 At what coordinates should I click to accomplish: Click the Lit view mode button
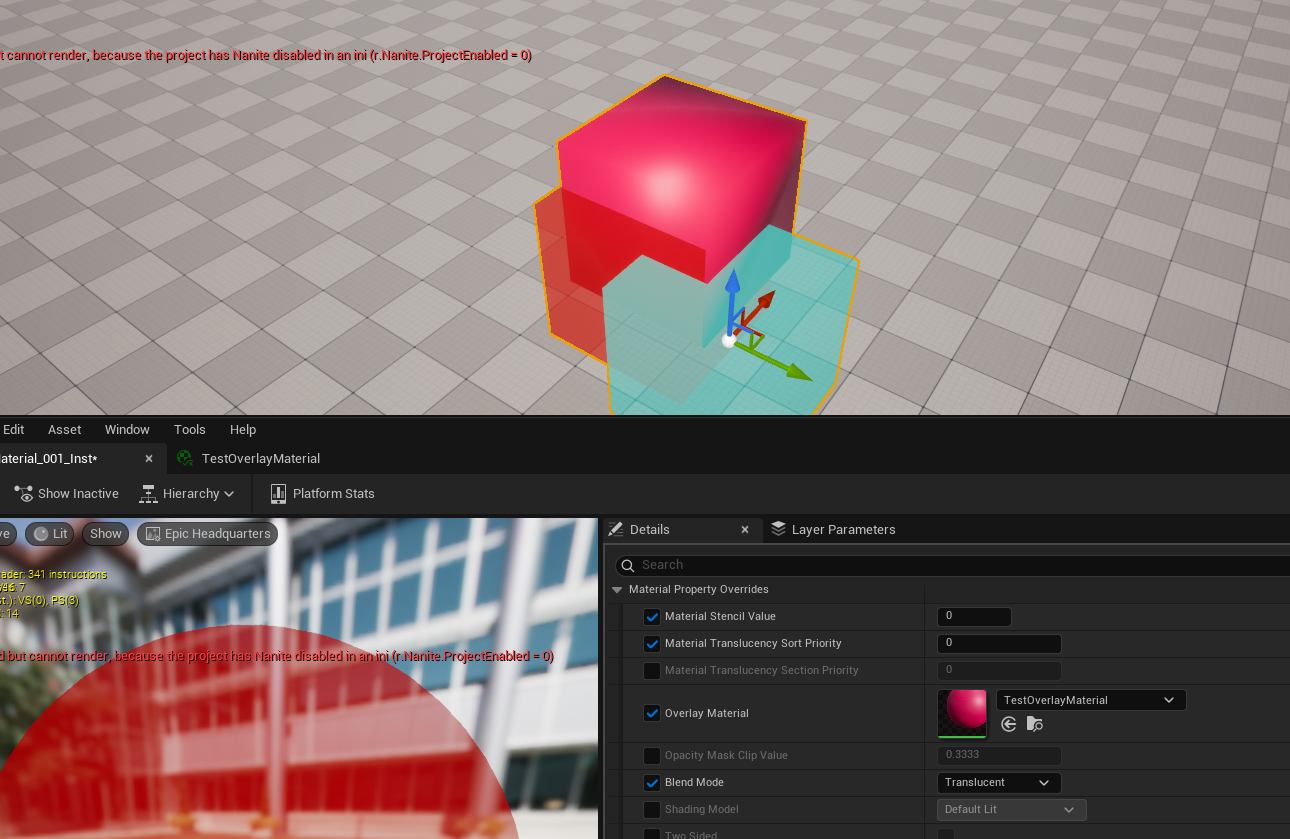[50, 534]
